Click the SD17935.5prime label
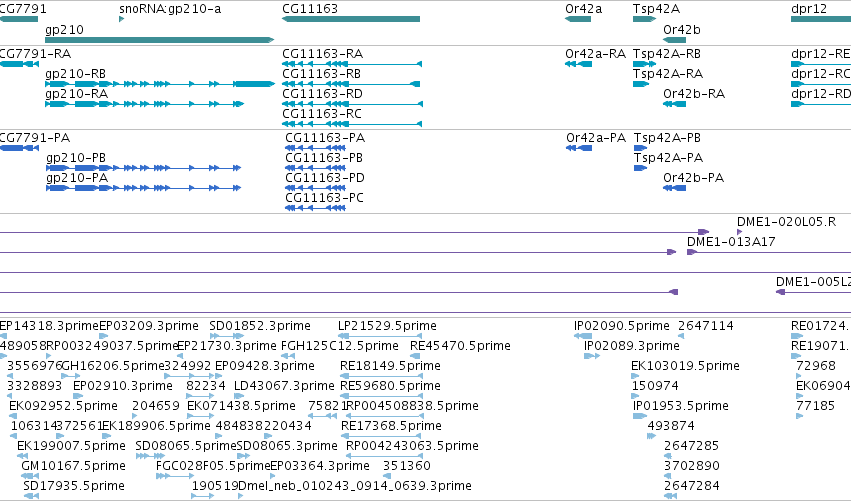 point(74,486)
